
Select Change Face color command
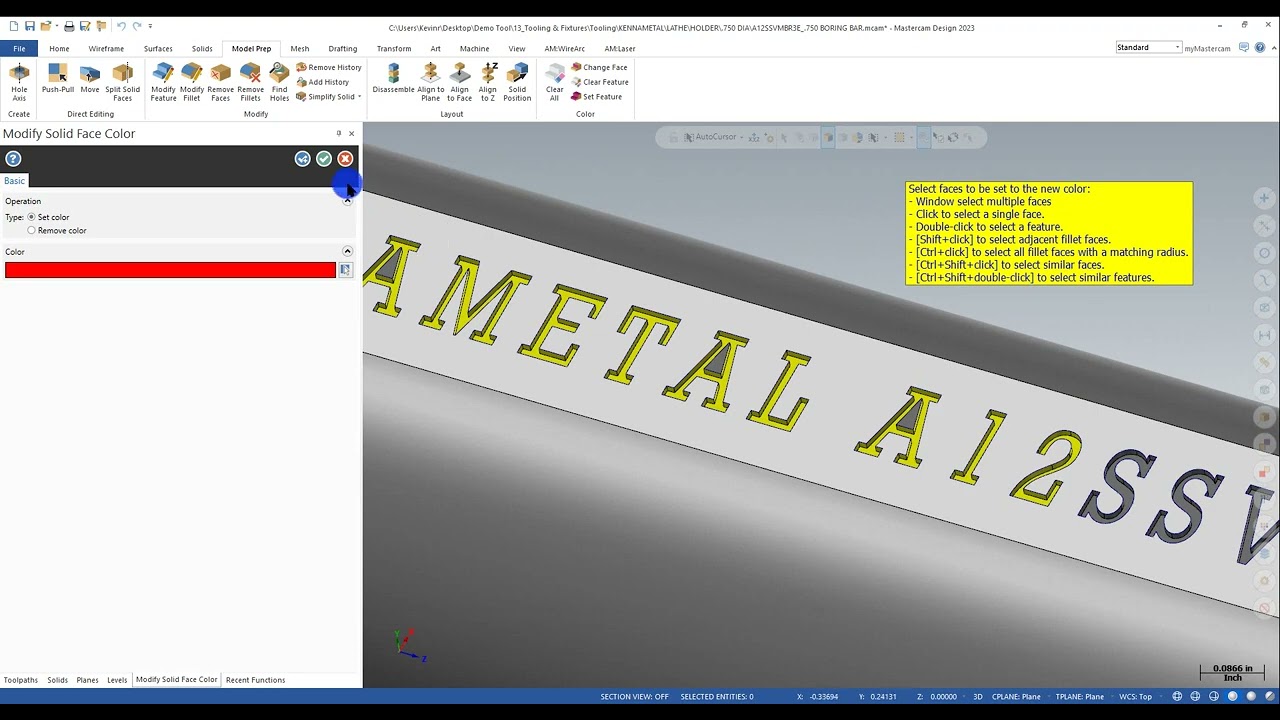coord(599,67)
